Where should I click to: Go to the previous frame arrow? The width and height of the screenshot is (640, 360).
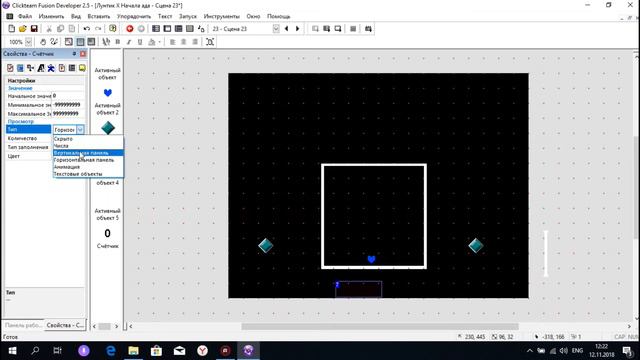(x=287, y=29)
